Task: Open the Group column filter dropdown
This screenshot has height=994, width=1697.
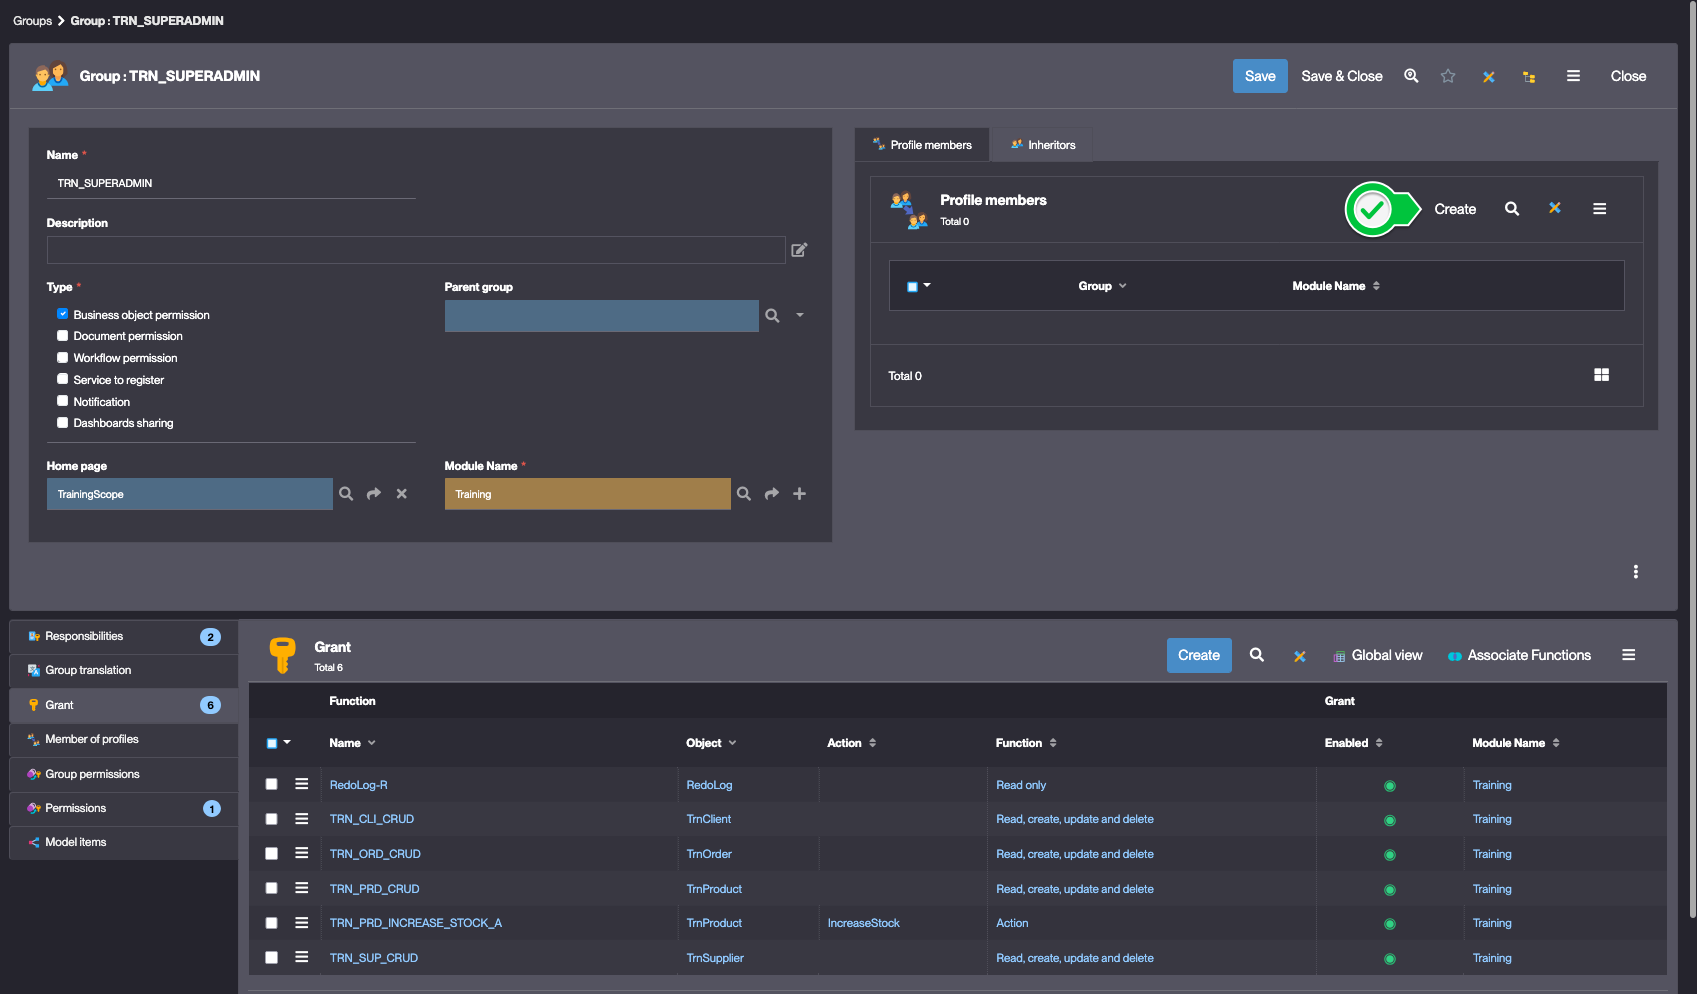Action: [1123, 286]
